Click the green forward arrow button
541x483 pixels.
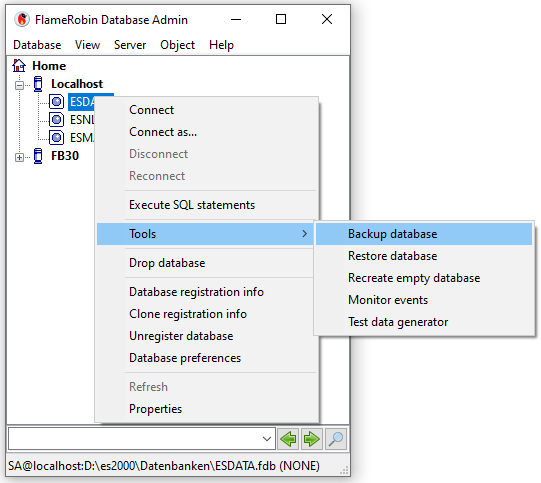coord(312,439)
